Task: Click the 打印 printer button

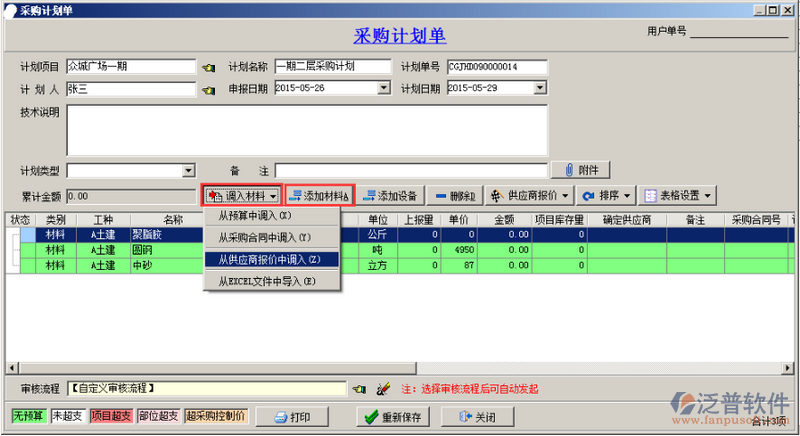Action: pos(293,417)
